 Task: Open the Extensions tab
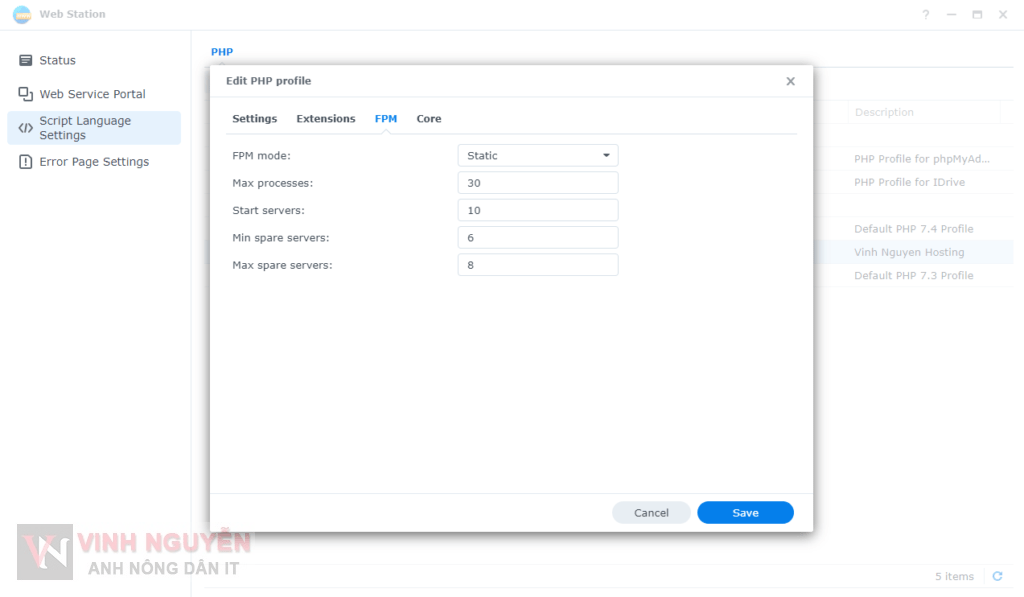325,119
